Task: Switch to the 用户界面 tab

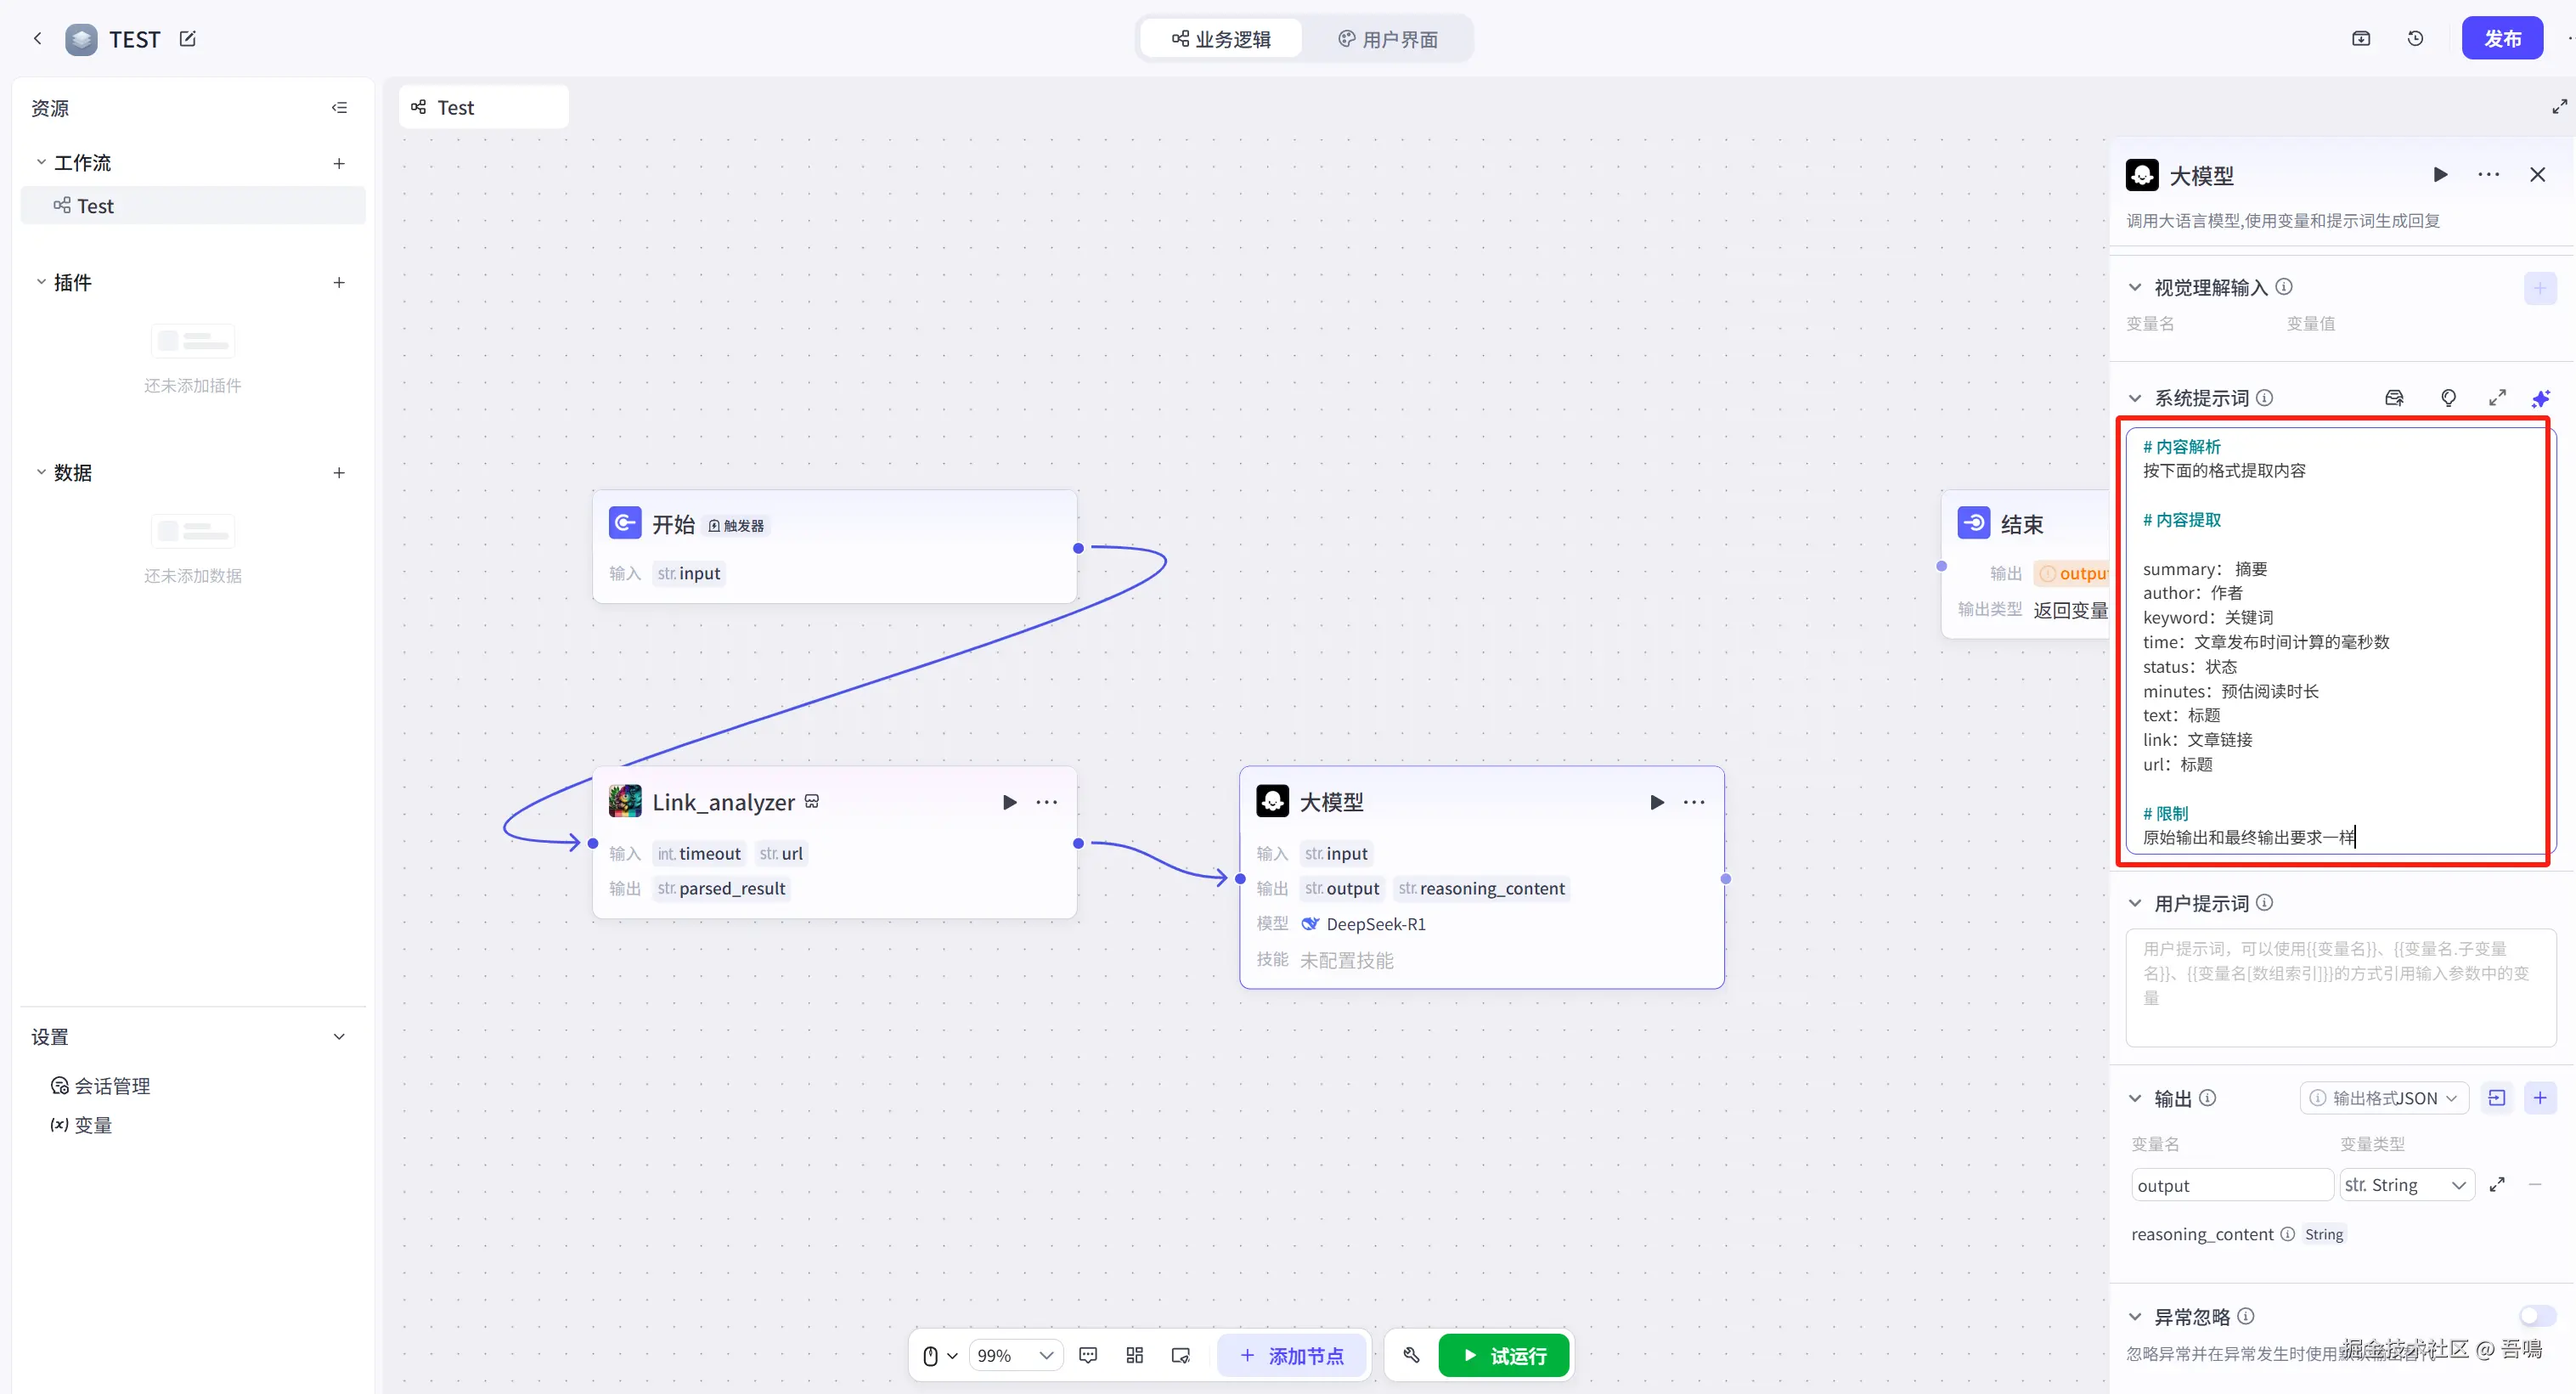Action: click(1388, 39)
